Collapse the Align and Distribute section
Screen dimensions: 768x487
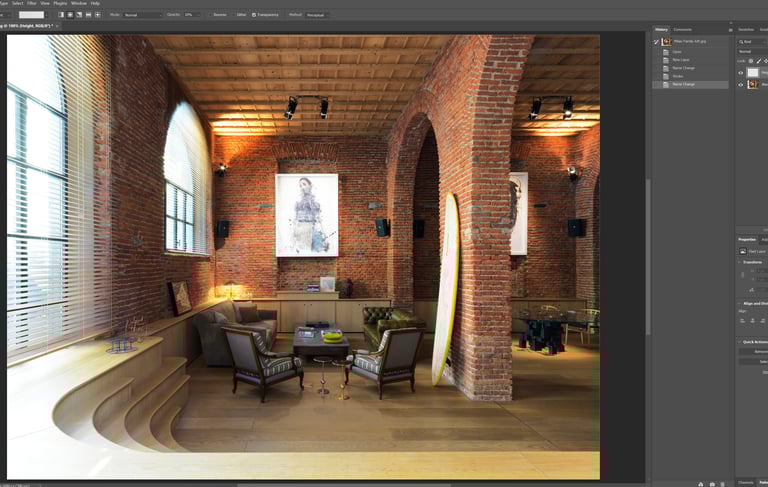[x=740, y=304]
